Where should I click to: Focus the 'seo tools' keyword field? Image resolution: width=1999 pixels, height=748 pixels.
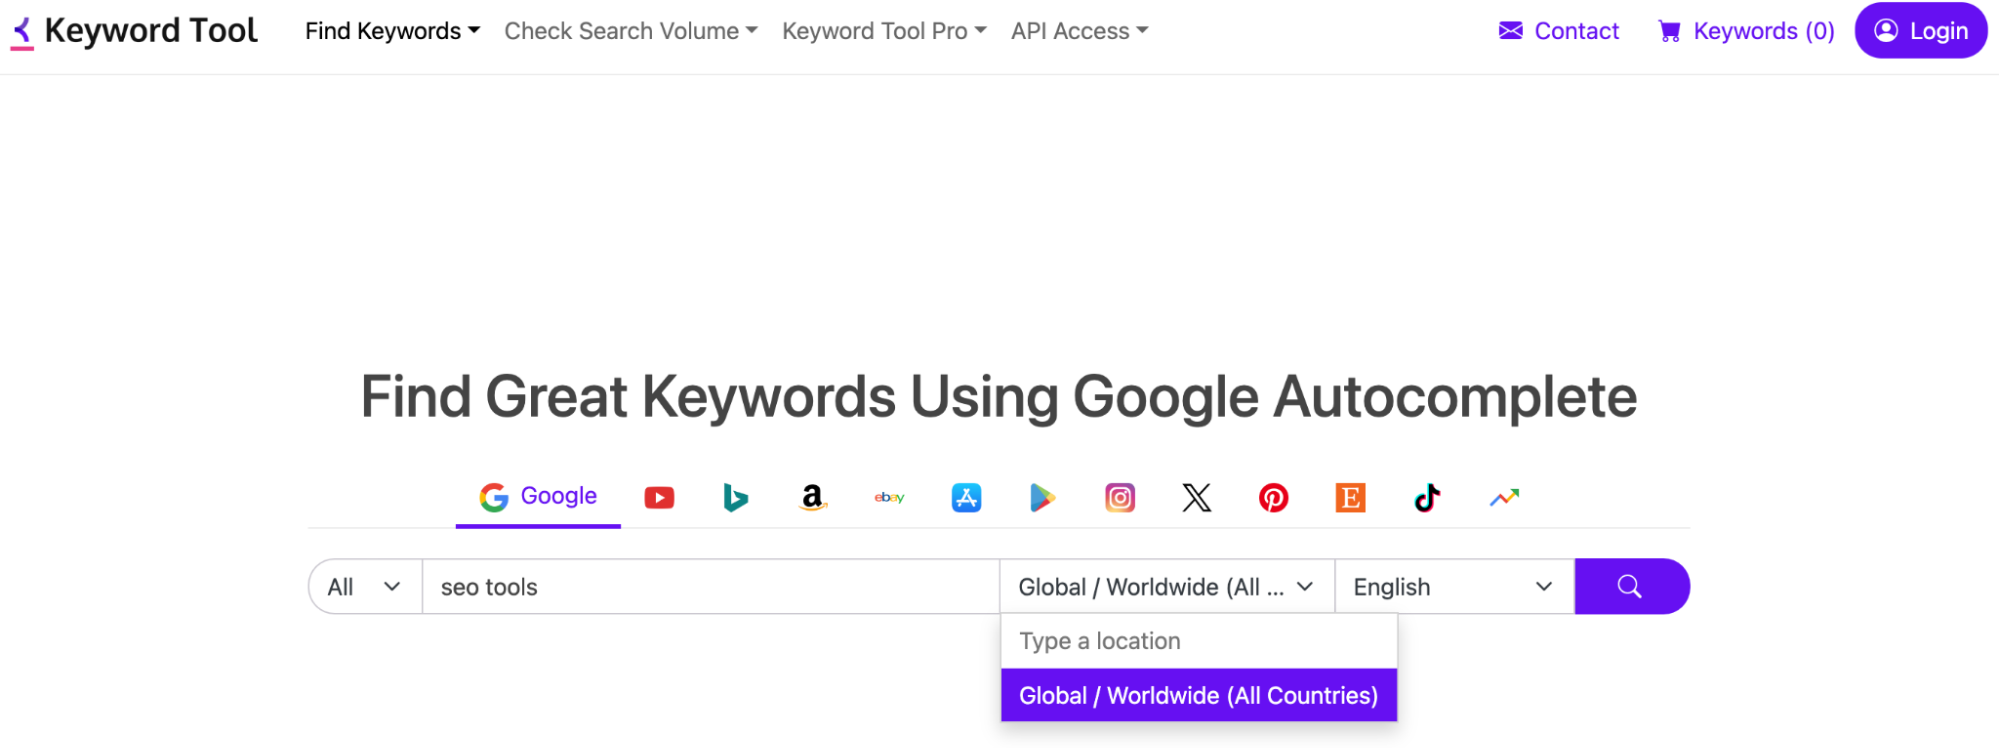coord(711,586)
